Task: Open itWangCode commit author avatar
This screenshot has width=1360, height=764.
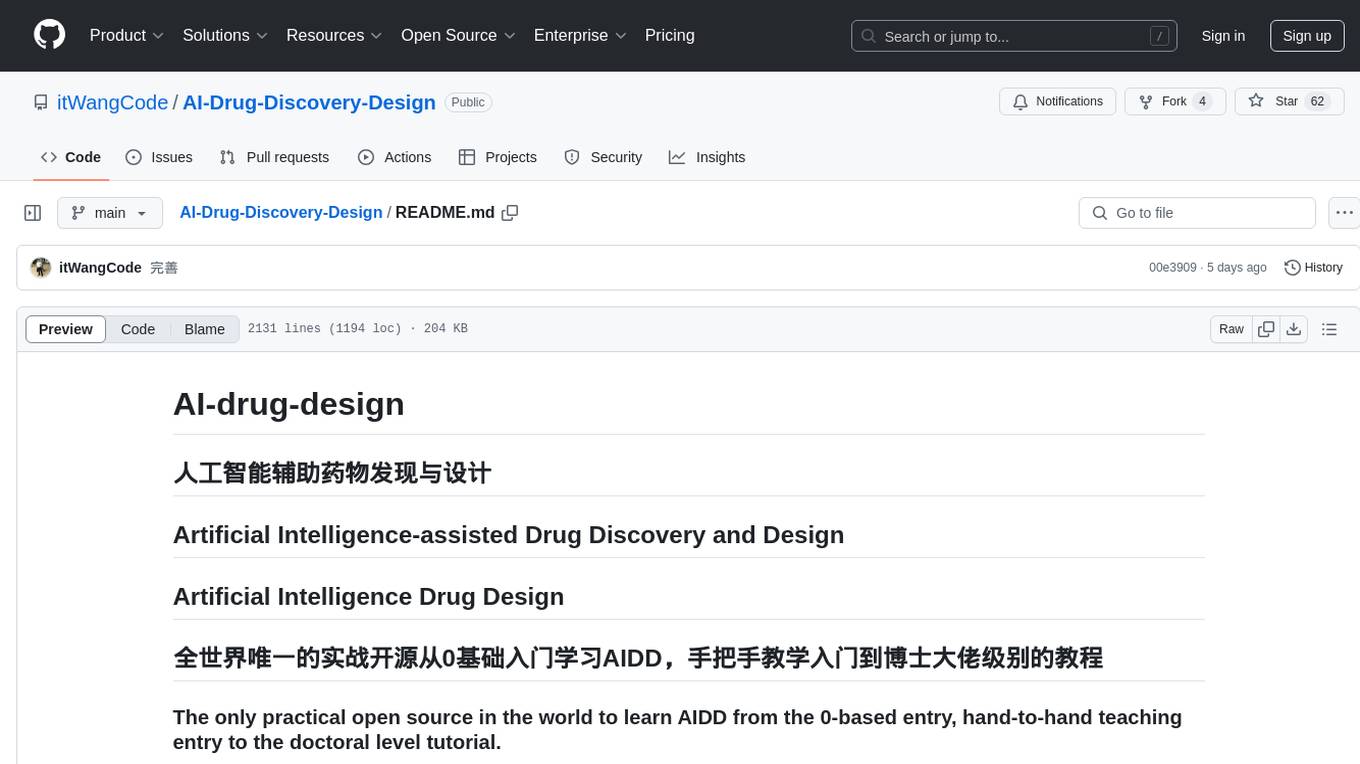Action: [x=41, y=267]
